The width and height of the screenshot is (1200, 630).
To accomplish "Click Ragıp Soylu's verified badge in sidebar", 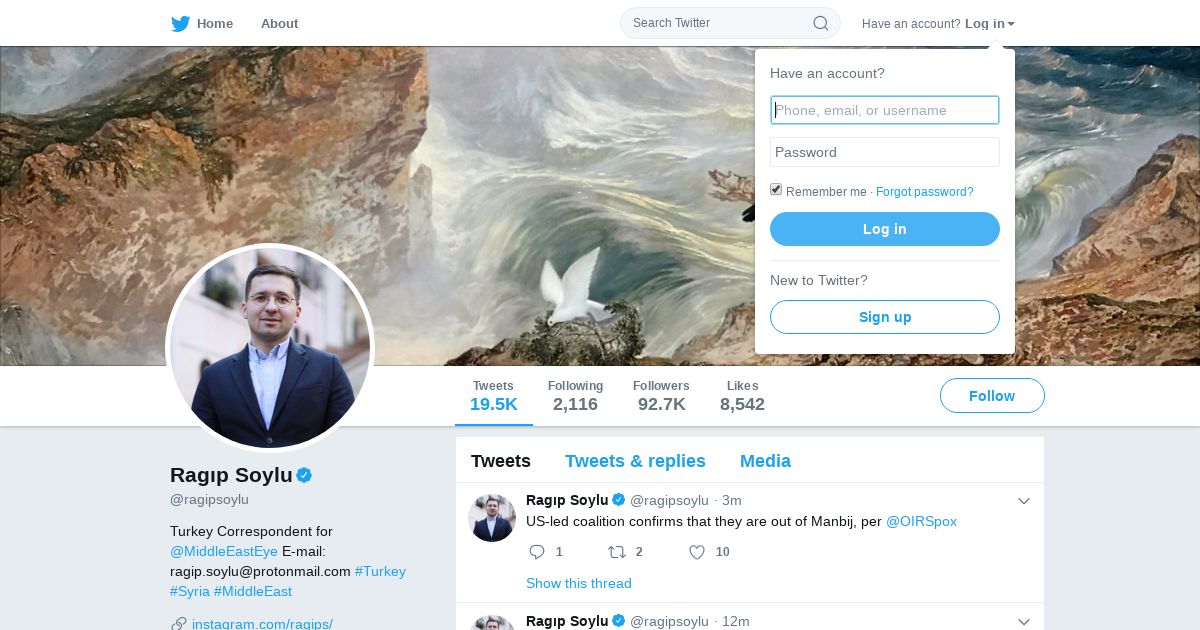I will pyautogui.click(x=304, y=475).
